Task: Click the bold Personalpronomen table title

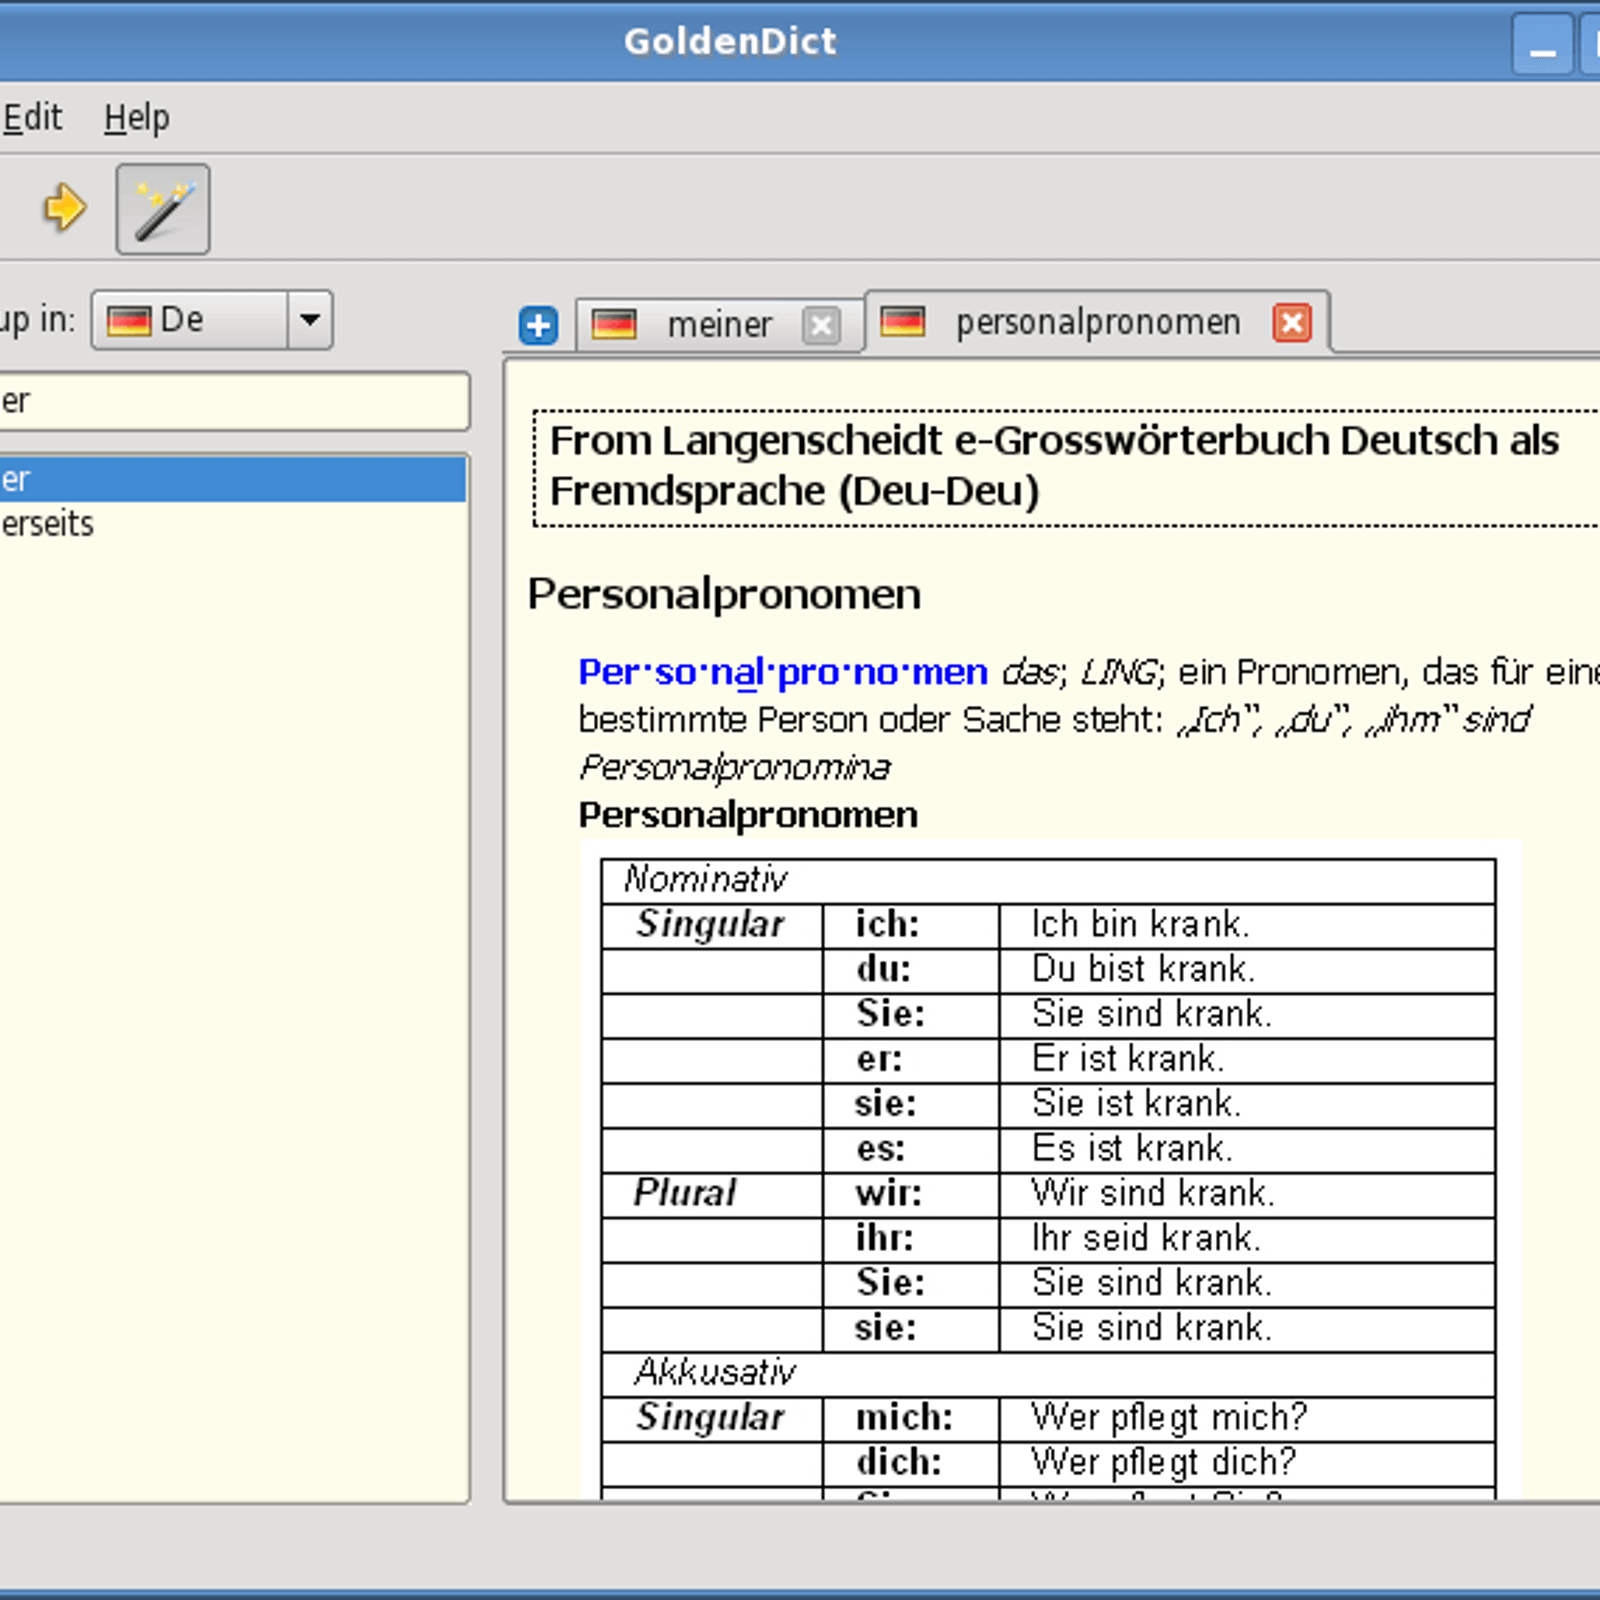Action: tap(748, 815)
